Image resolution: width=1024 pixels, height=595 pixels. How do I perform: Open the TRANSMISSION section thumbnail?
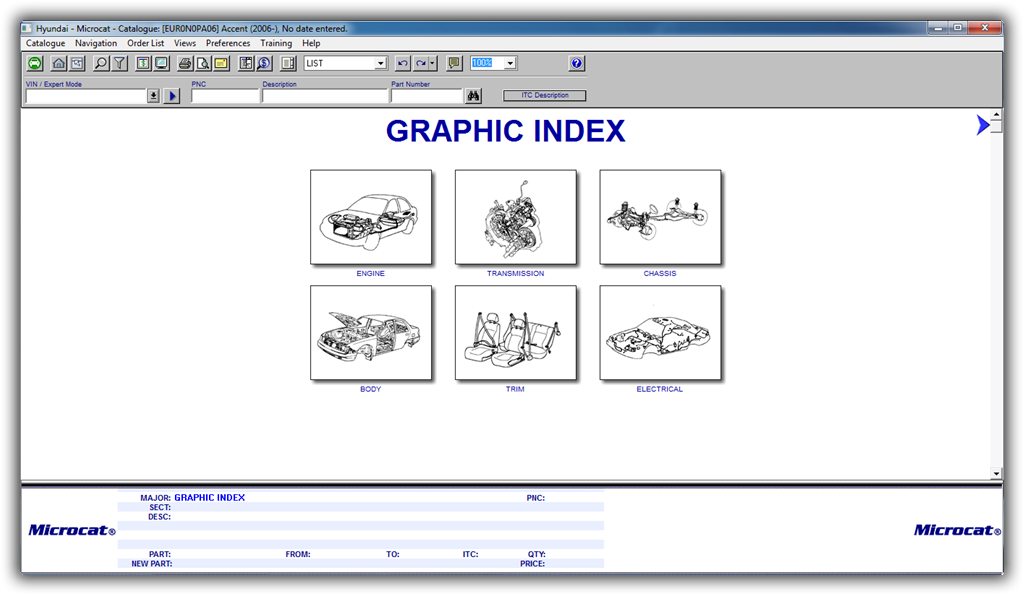[516, 217]
